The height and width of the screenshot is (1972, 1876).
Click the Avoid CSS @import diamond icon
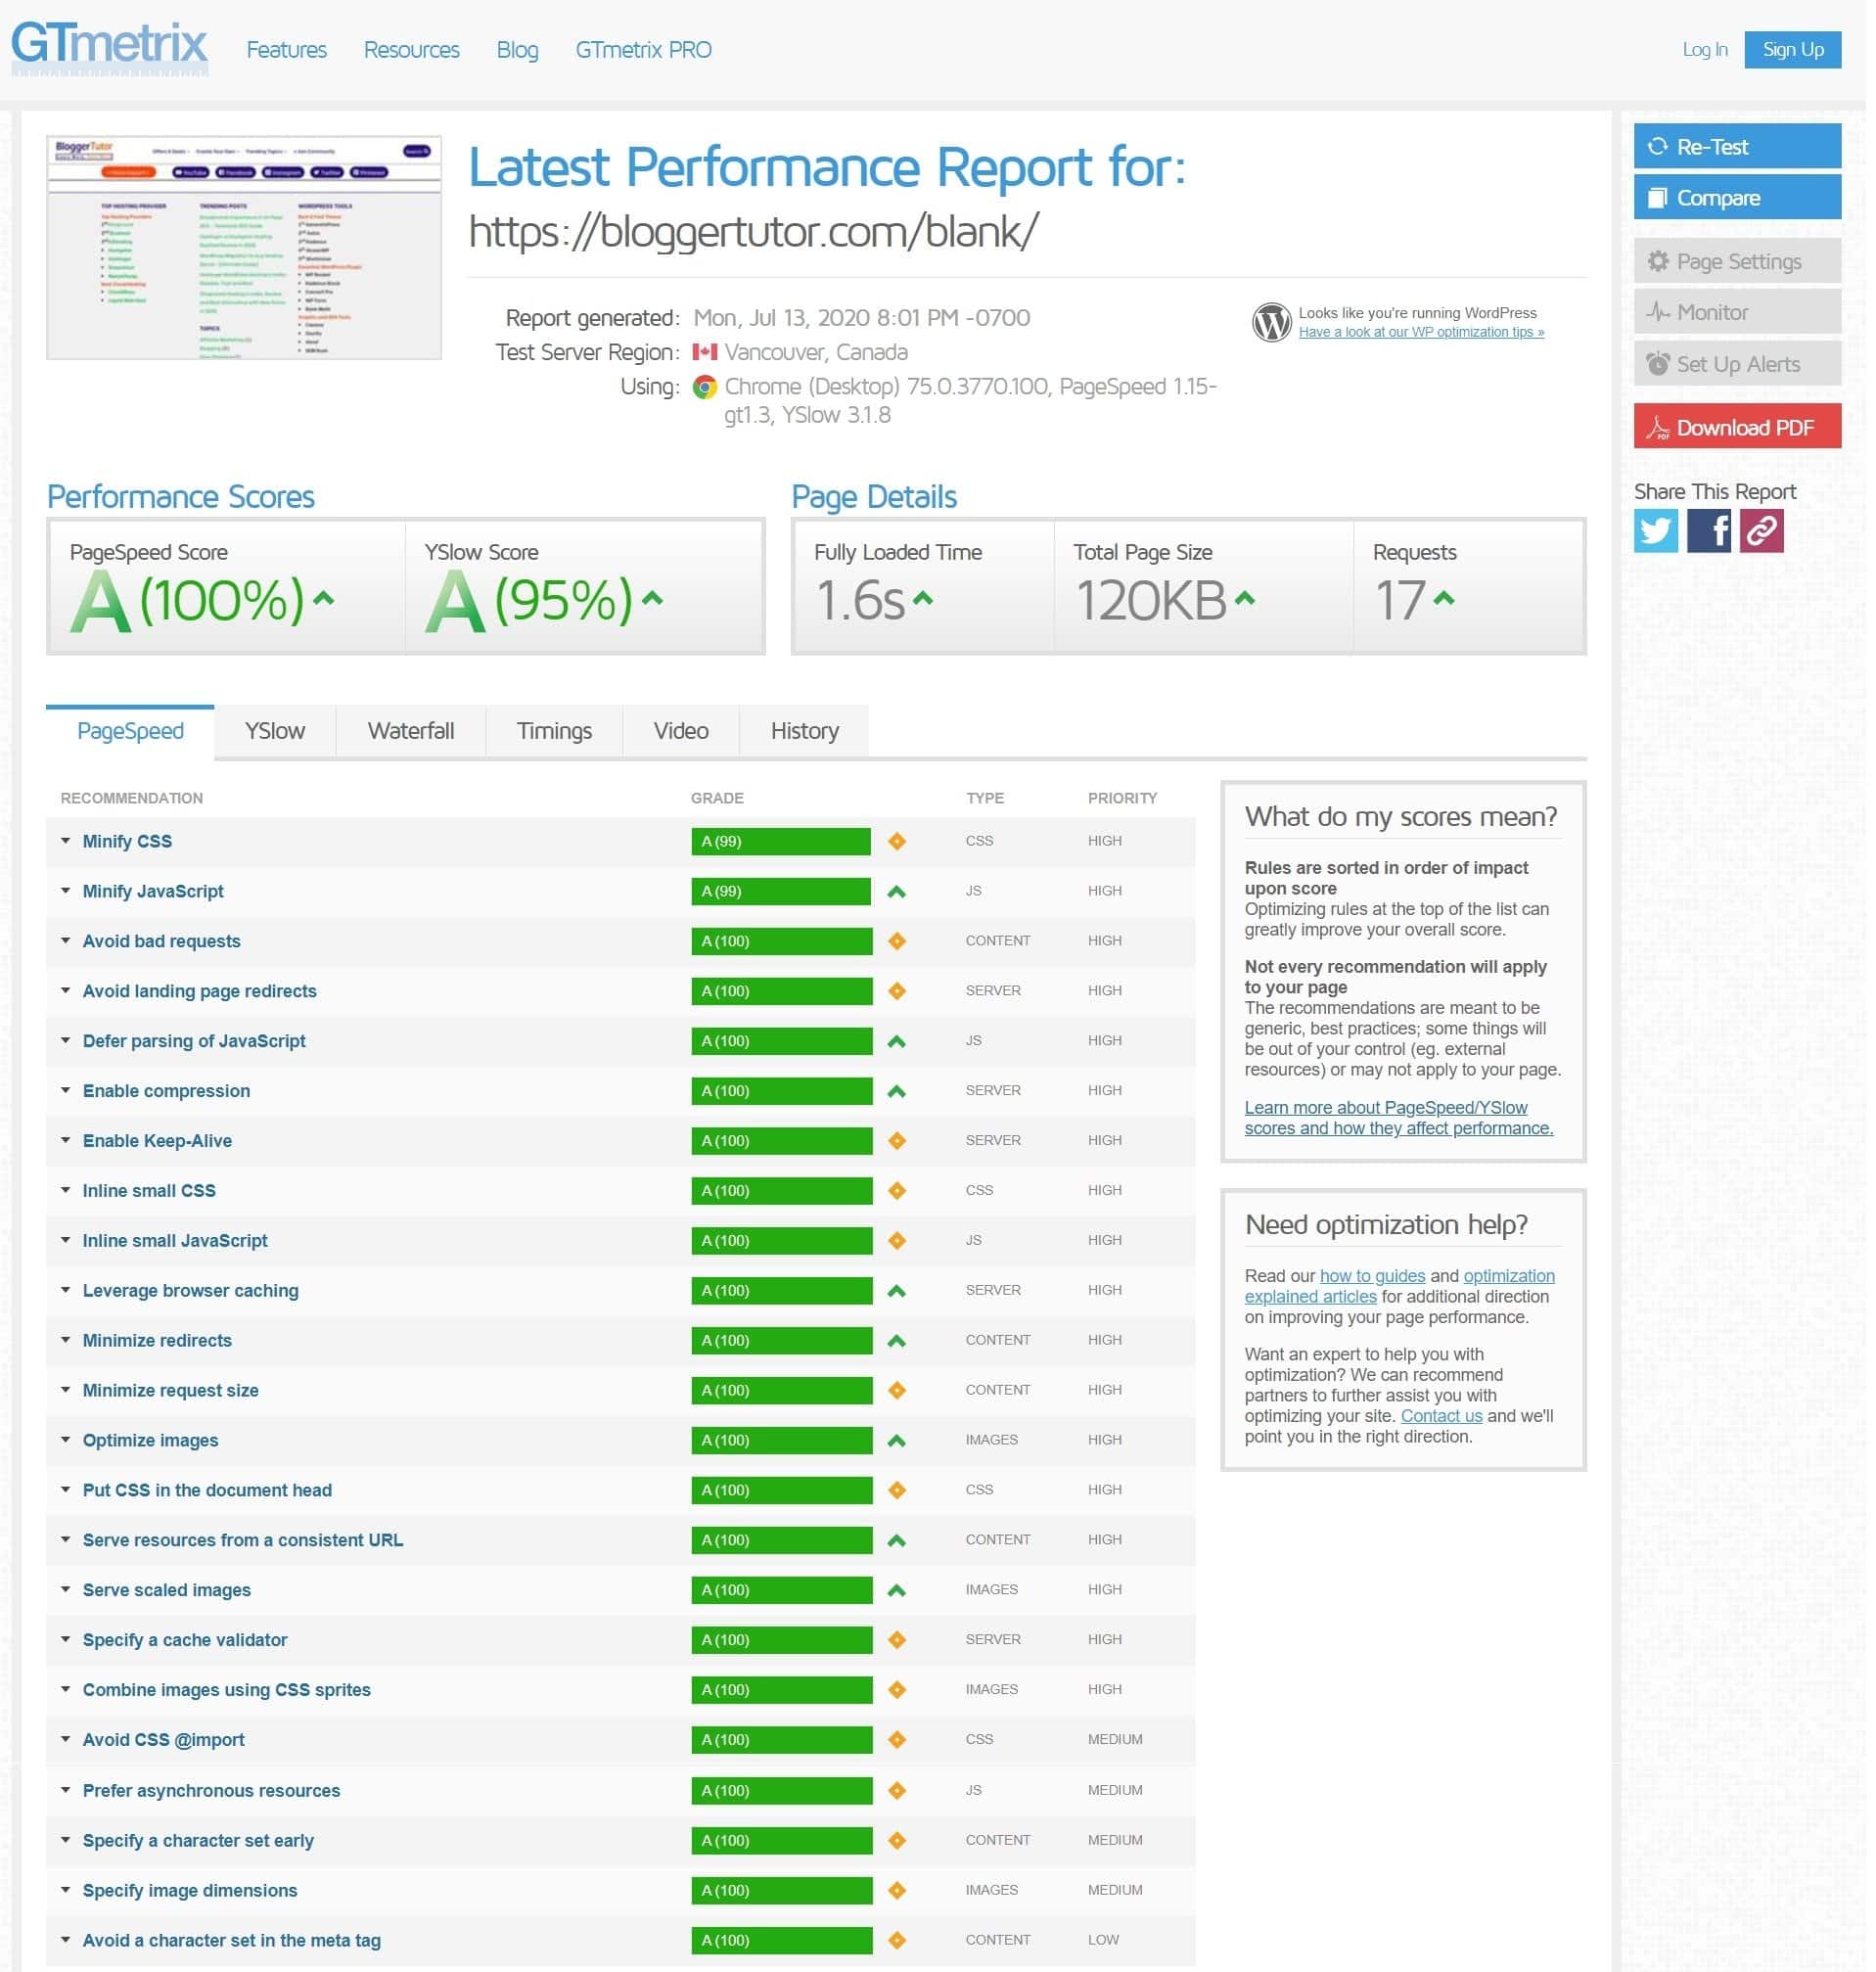(x=897, y=1739)
